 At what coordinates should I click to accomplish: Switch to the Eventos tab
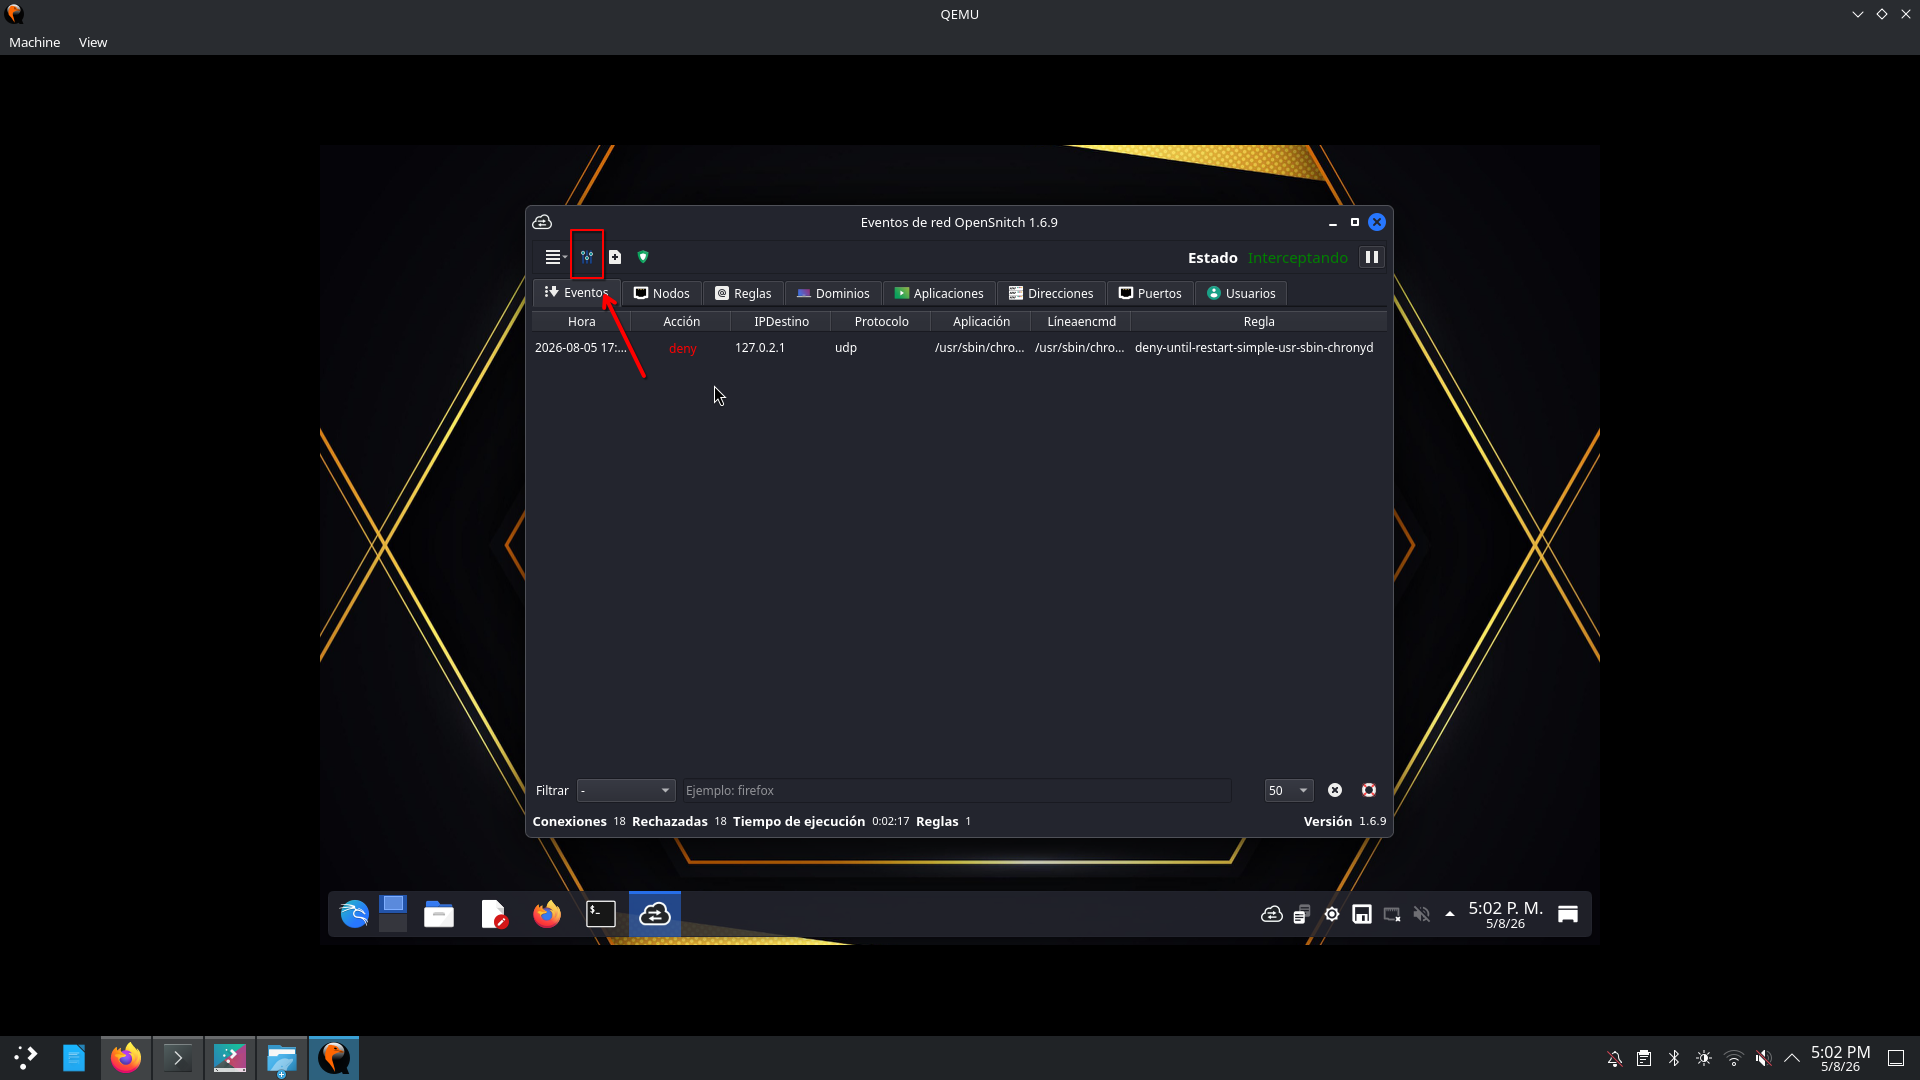click(576, 293)
